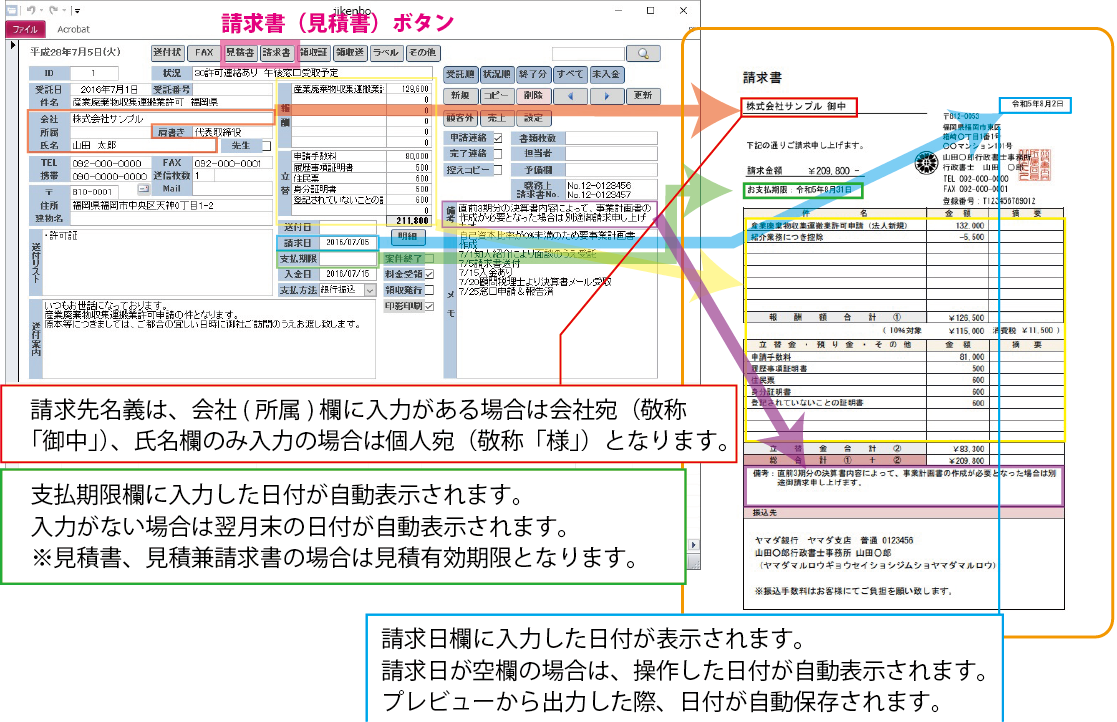
Task: Expand the Quick Access Toolbar customize arrow
Action: pyautogui.click(x=75, y=13)
